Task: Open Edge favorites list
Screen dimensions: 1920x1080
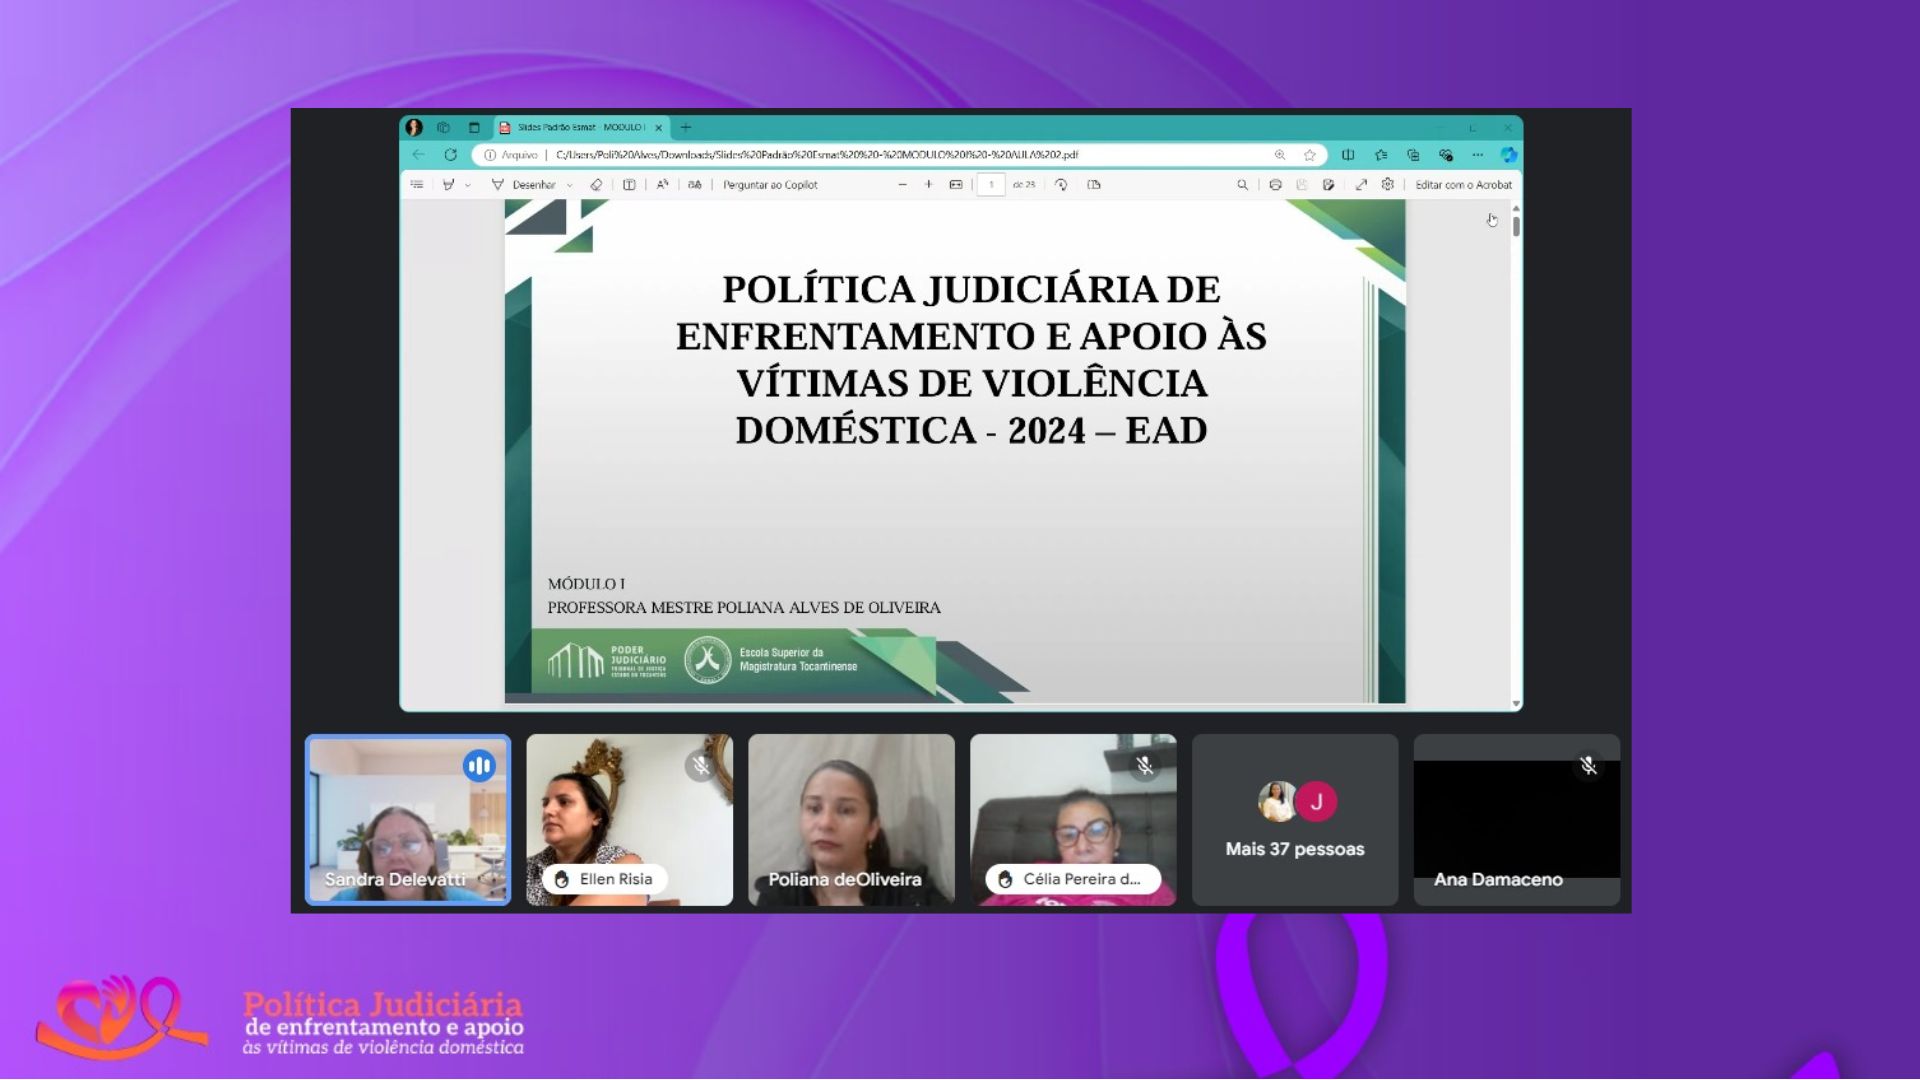Action: [x=1381, y=155]
